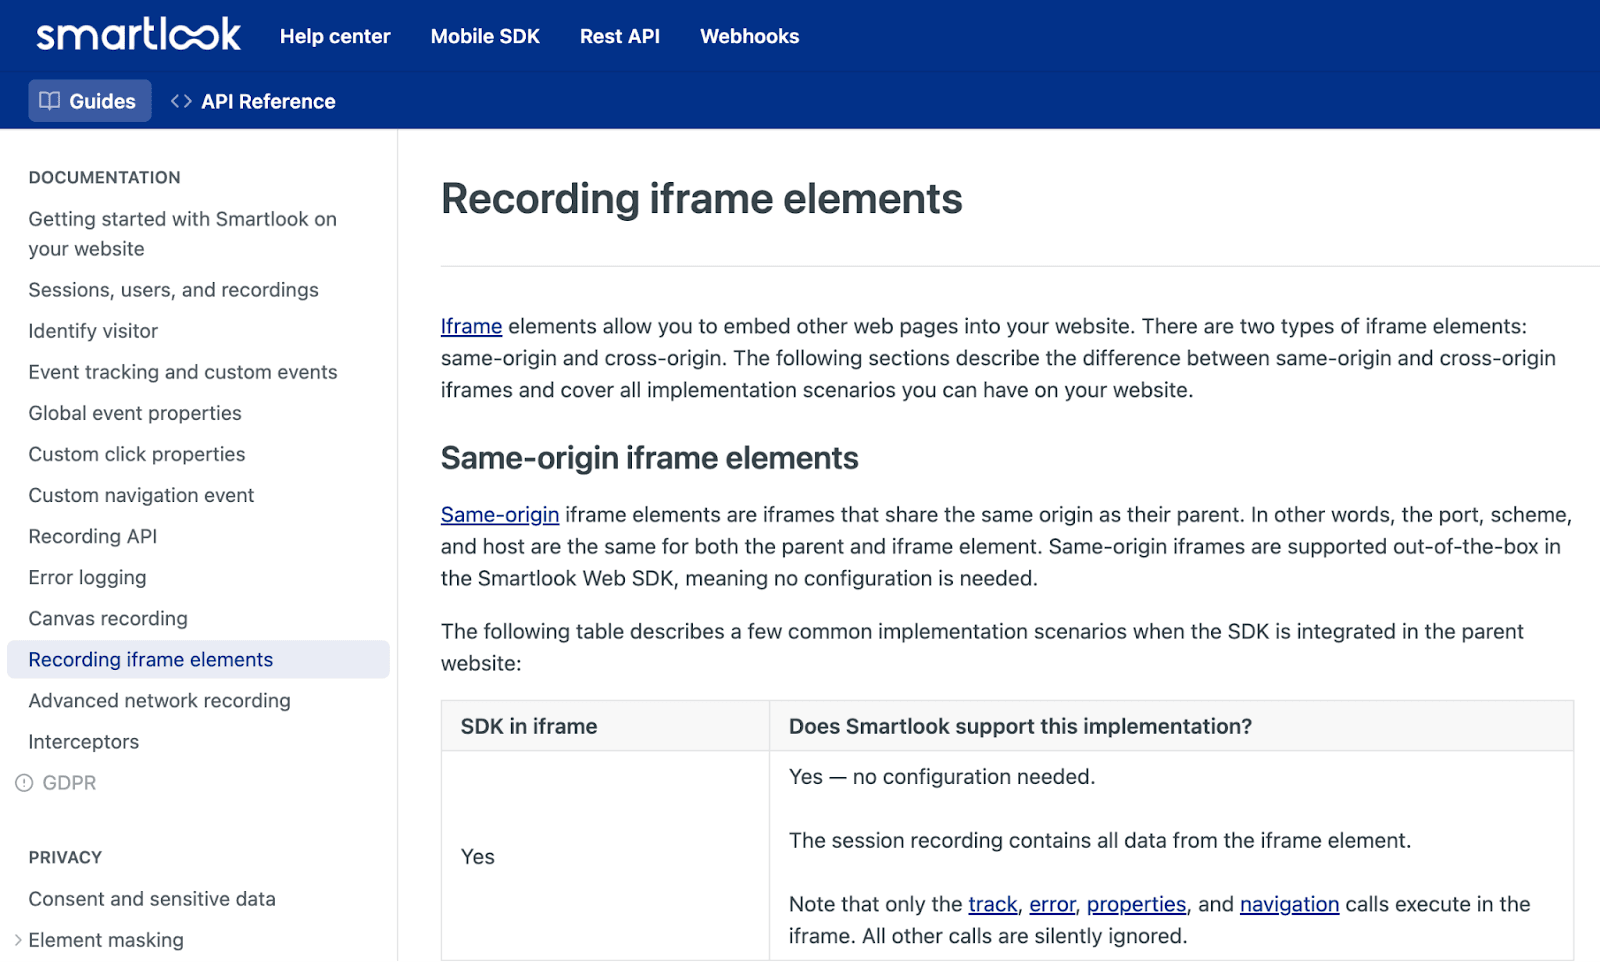Open the Same-origin hyperlink

[499, 515]
